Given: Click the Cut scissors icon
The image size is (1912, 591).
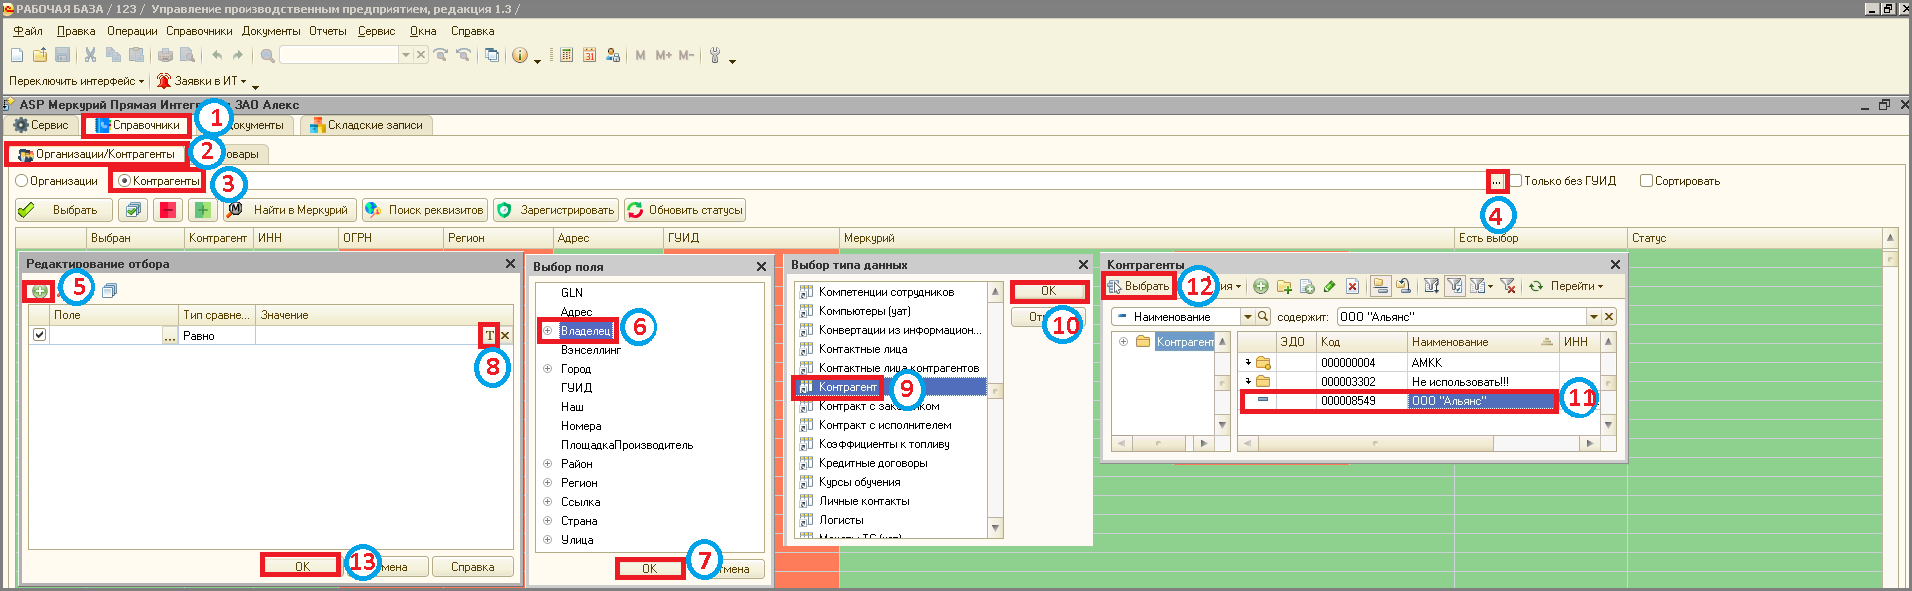Looking at the screenshot, I should coord(90,55).
